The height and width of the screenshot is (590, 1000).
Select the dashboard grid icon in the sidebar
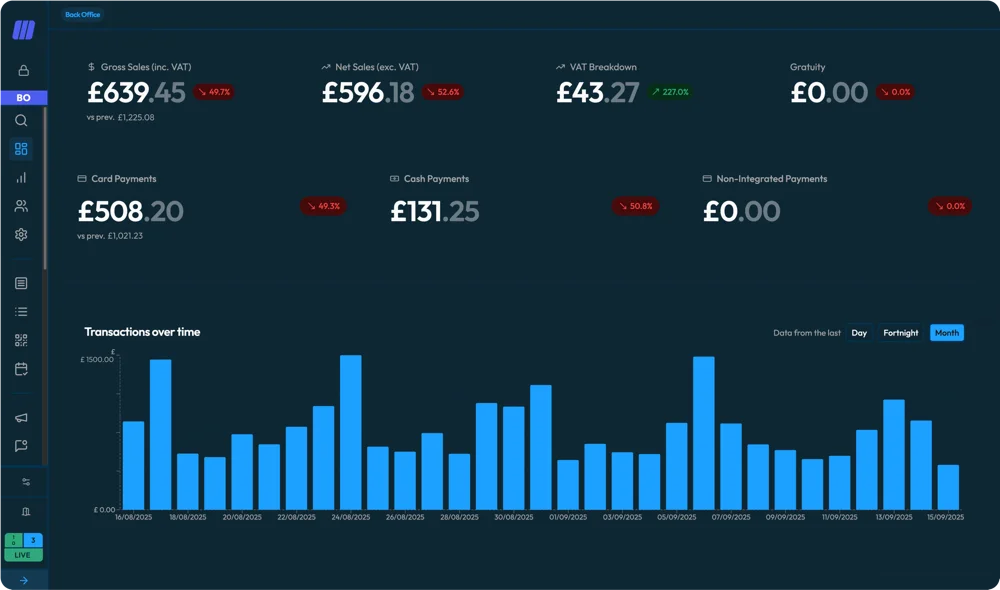pyautogui.click(x=22, y=148)
